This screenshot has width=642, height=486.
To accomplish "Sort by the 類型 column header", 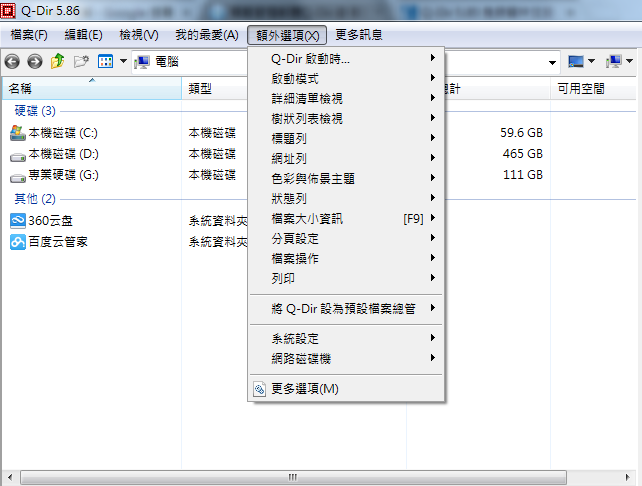I will (215, 88).
